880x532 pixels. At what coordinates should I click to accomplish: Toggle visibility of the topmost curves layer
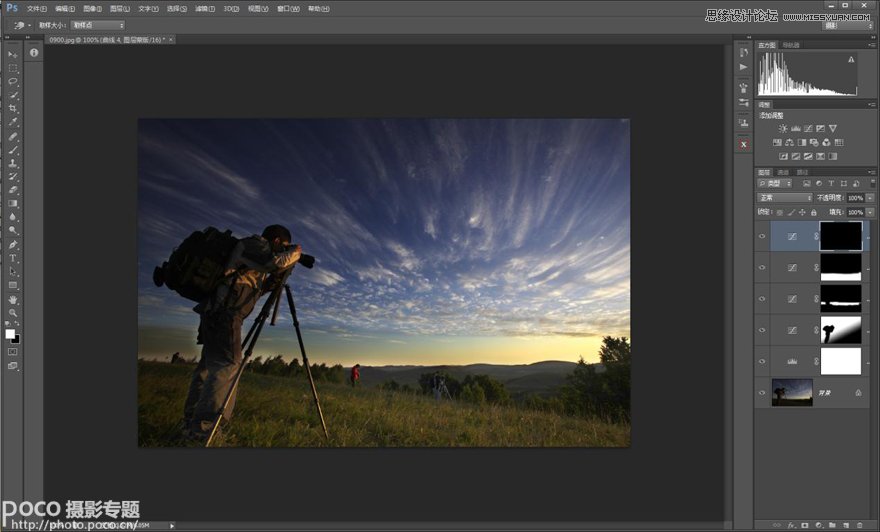coord(762,236)
